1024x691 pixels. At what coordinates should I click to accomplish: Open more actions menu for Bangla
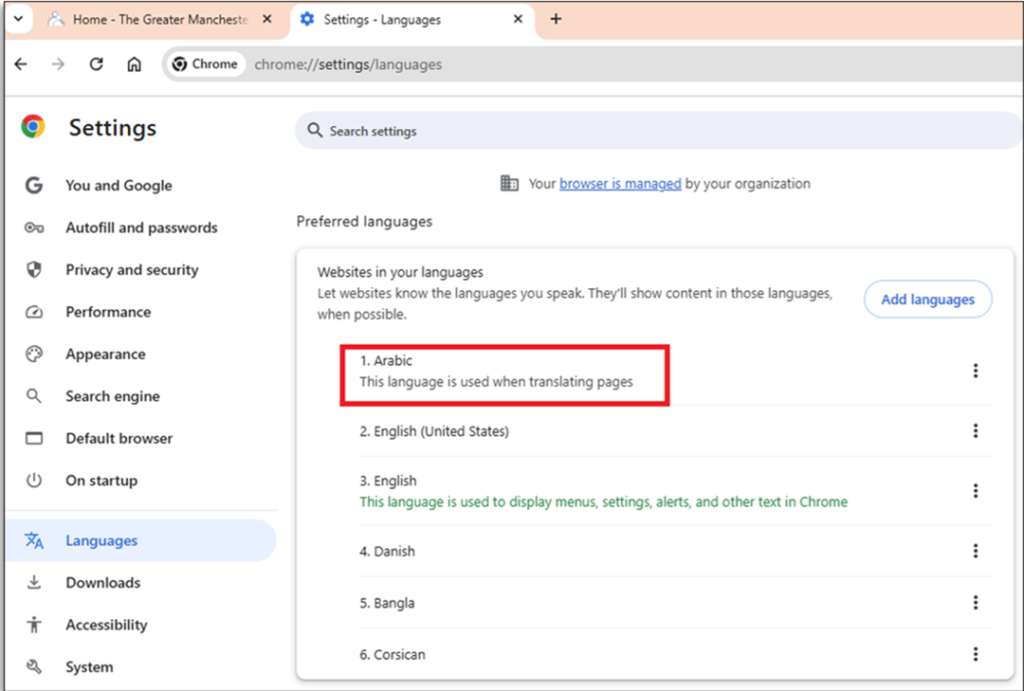pyautogui.click(x=975, y=603)
